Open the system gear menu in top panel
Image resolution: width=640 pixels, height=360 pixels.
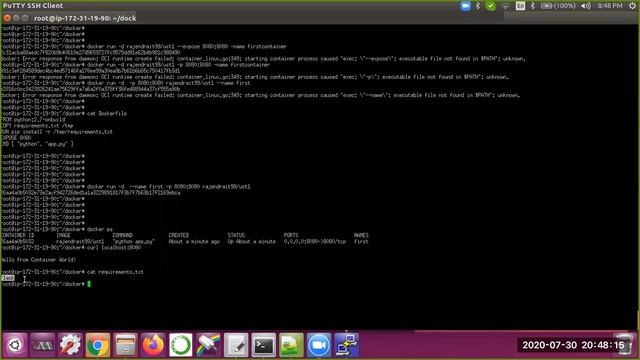pyautogui.click(x=632, y=6)
